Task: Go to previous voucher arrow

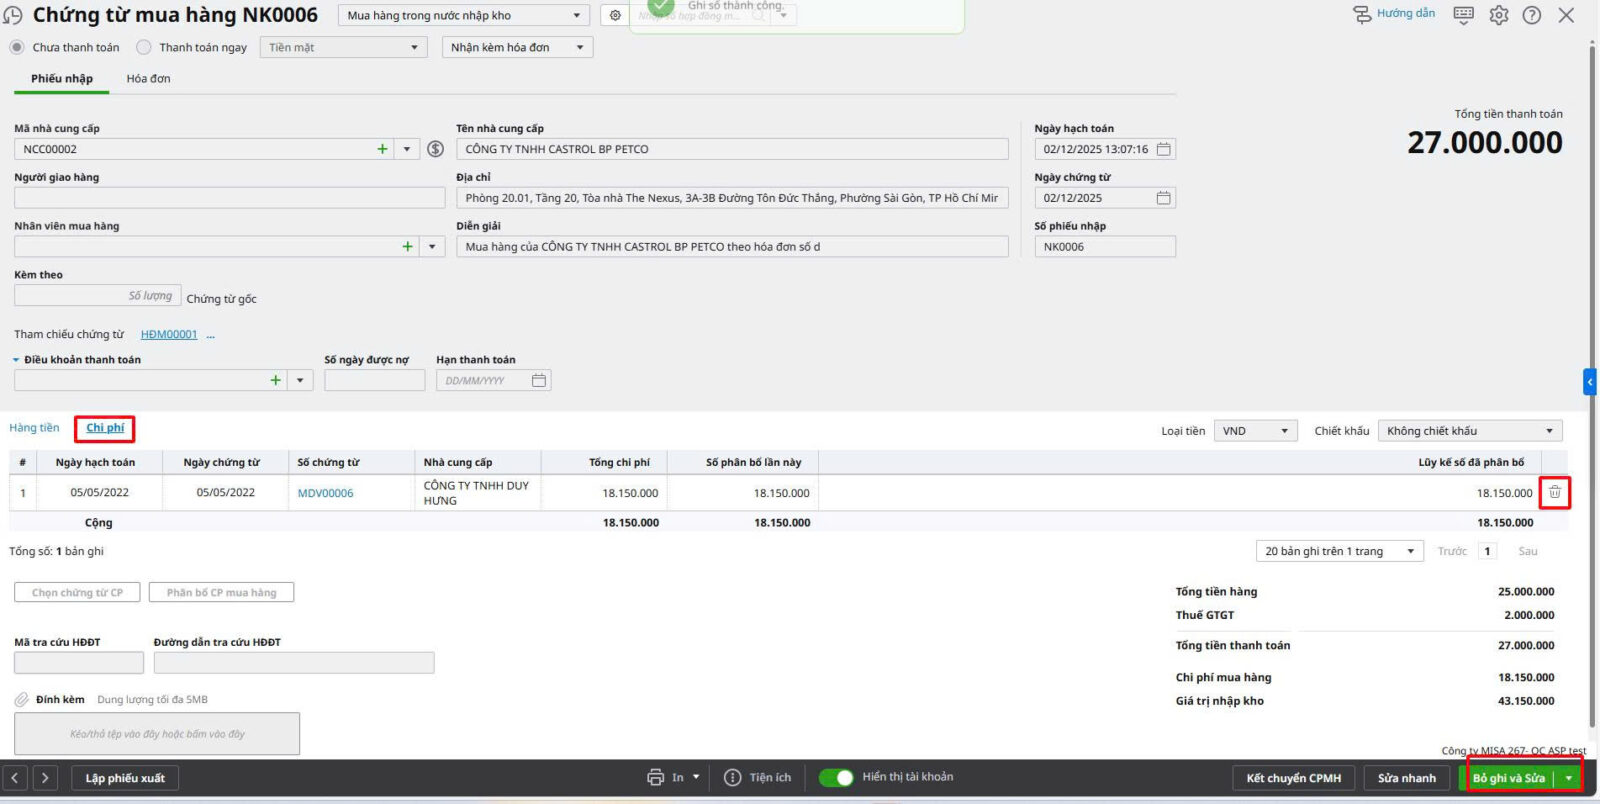Action: (15, 777)
